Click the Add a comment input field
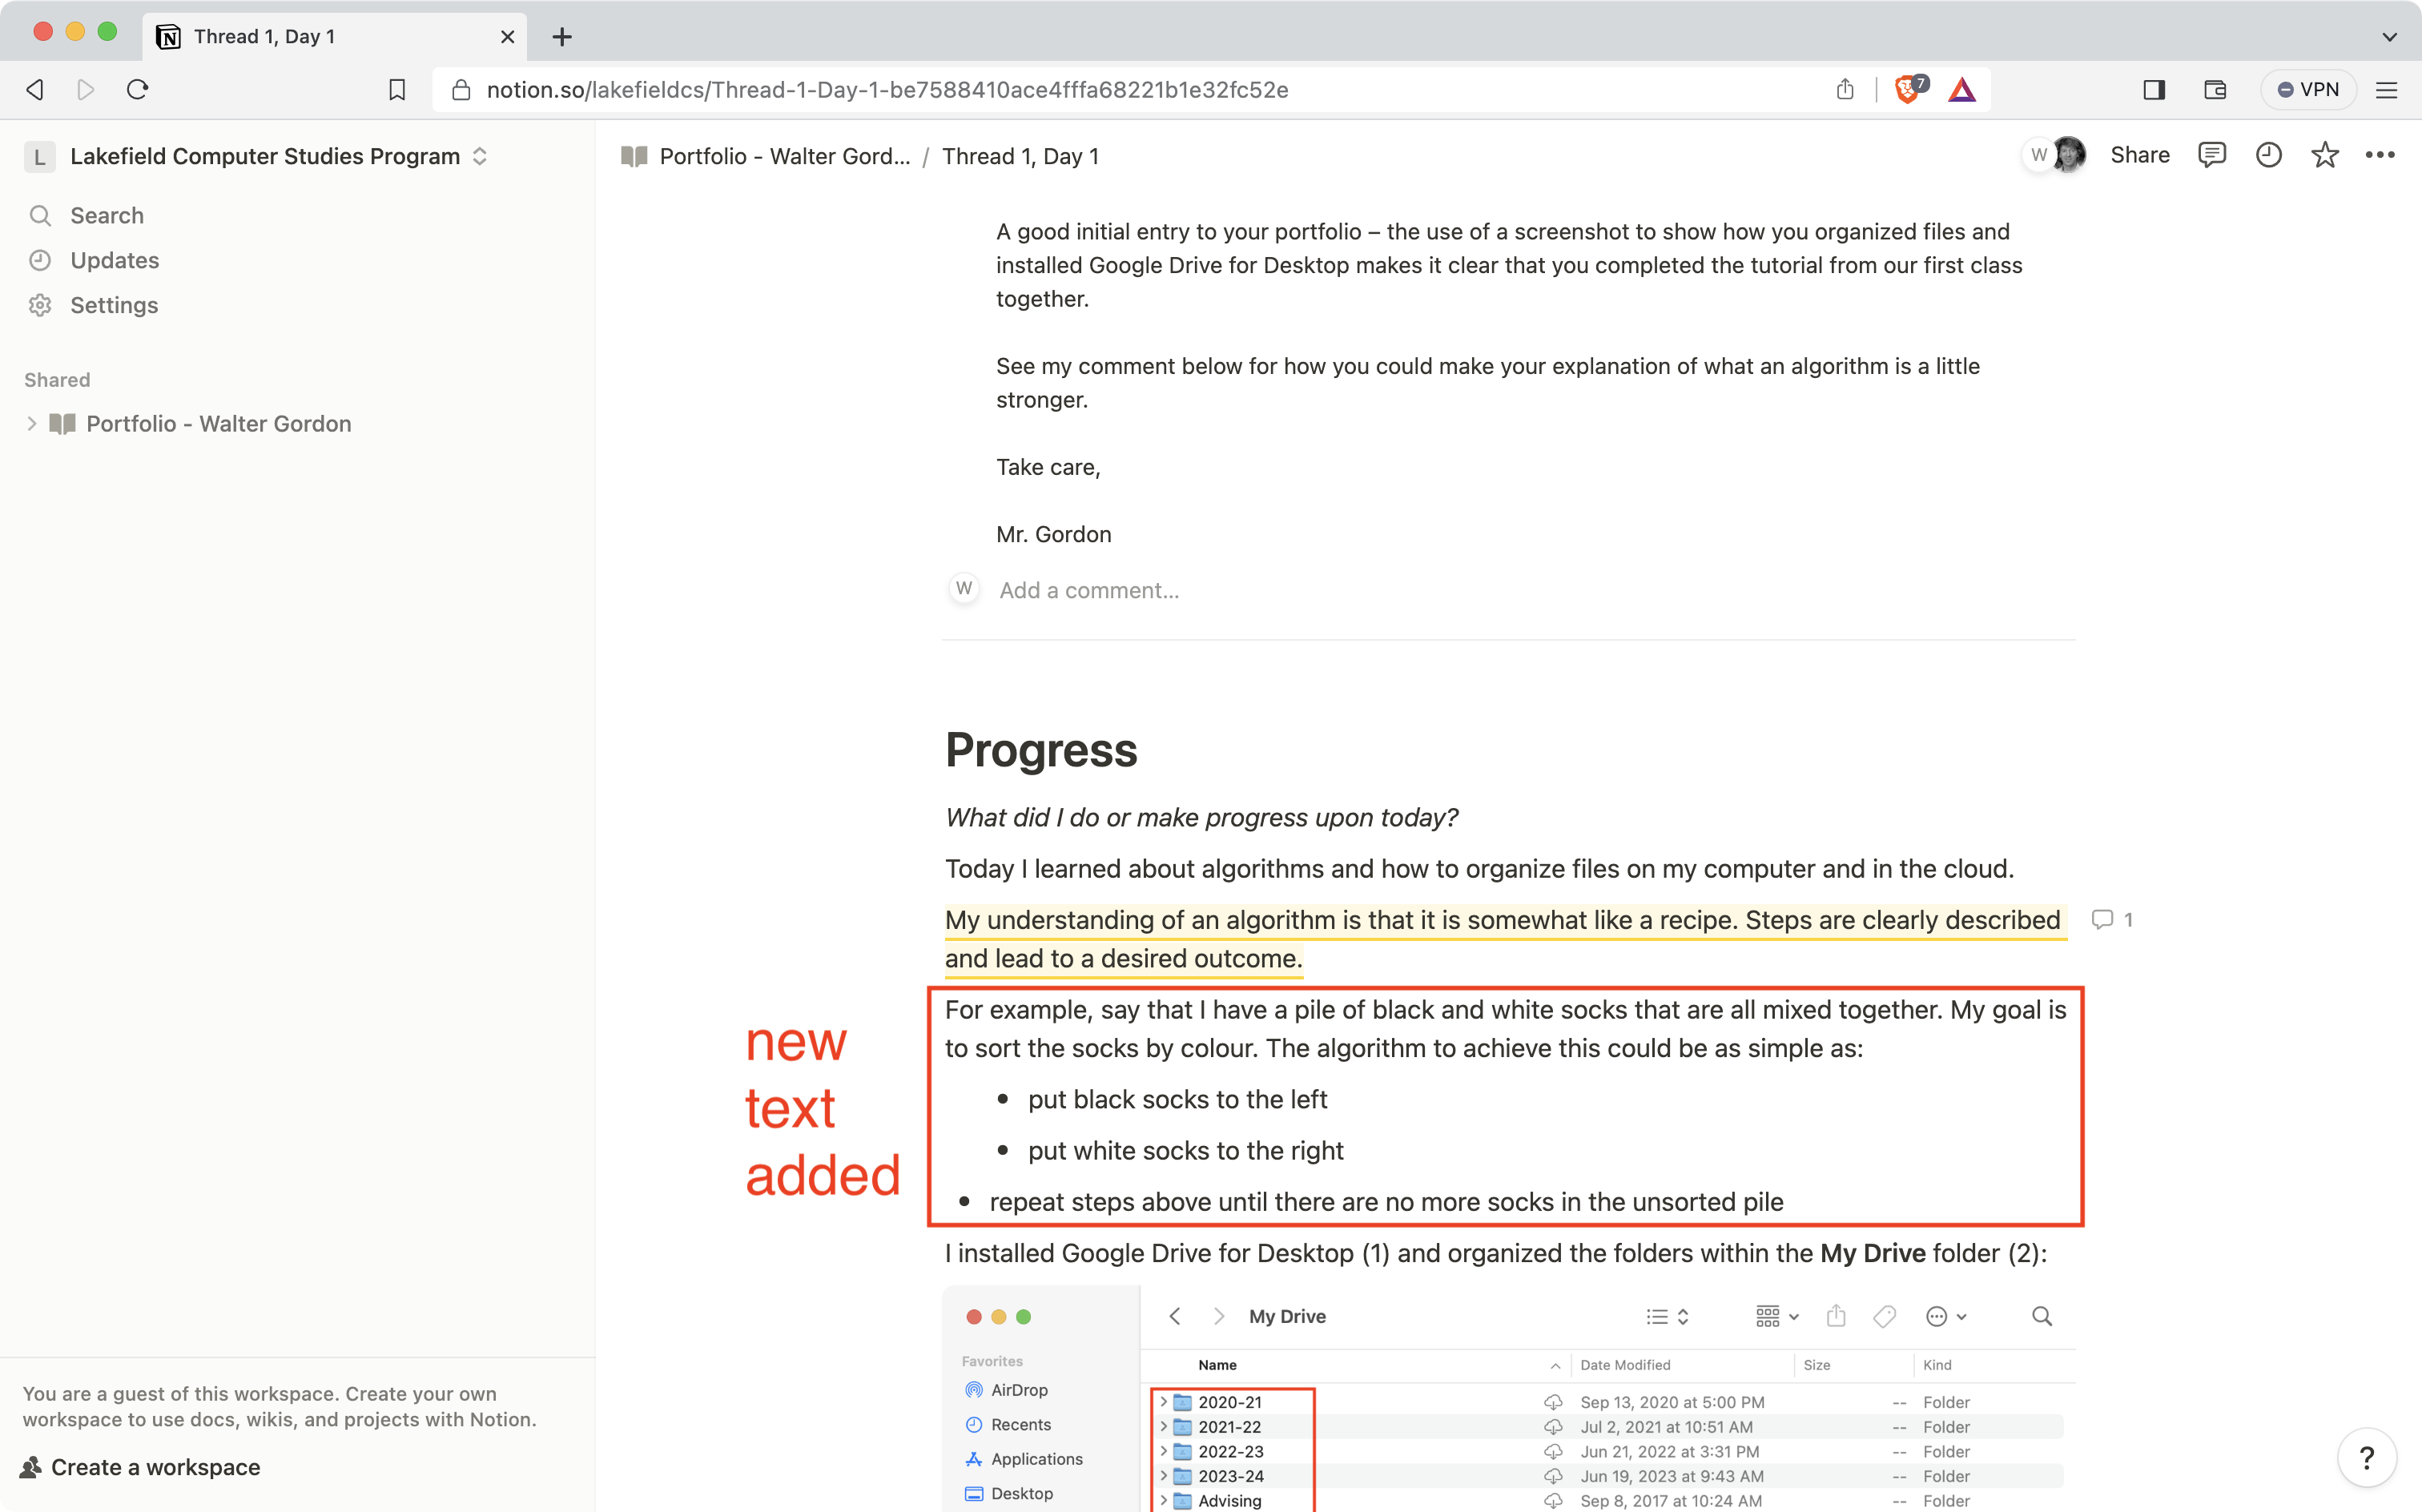This screenshot has height=1512, width=2422. point(1088,590)
